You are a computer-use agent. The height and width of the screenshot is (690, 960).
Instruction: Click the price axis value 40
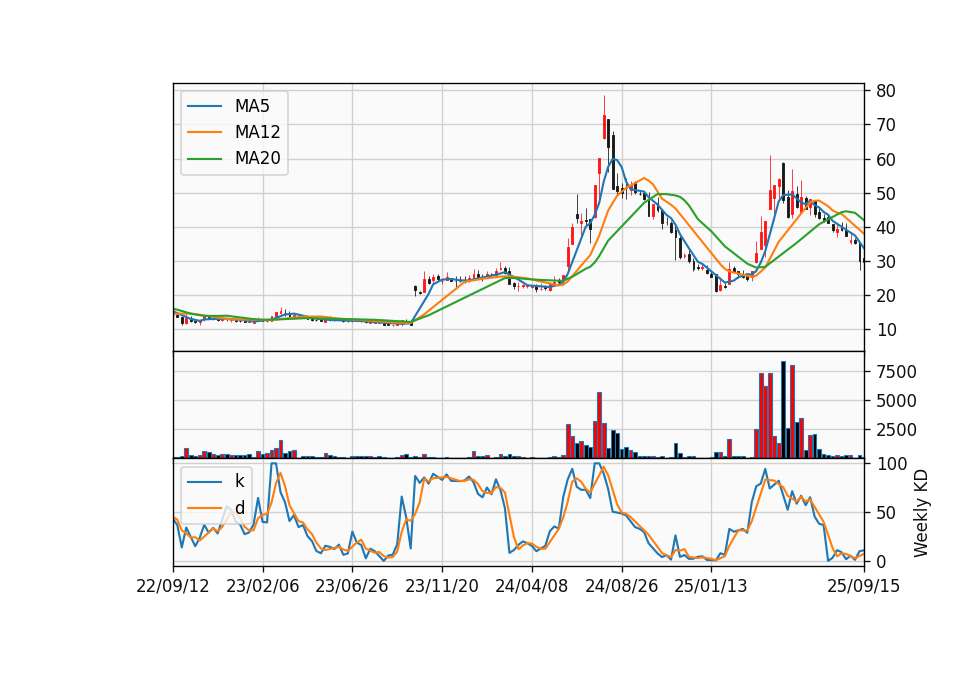(886, 228)
